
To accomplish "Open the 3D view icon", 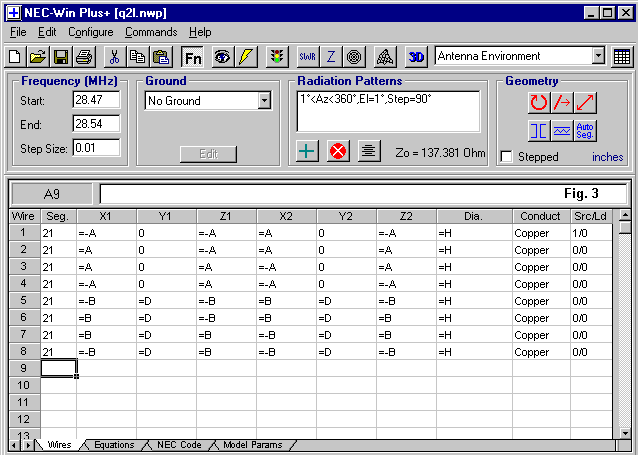I will pyautogui.click(x=417, y=57).
